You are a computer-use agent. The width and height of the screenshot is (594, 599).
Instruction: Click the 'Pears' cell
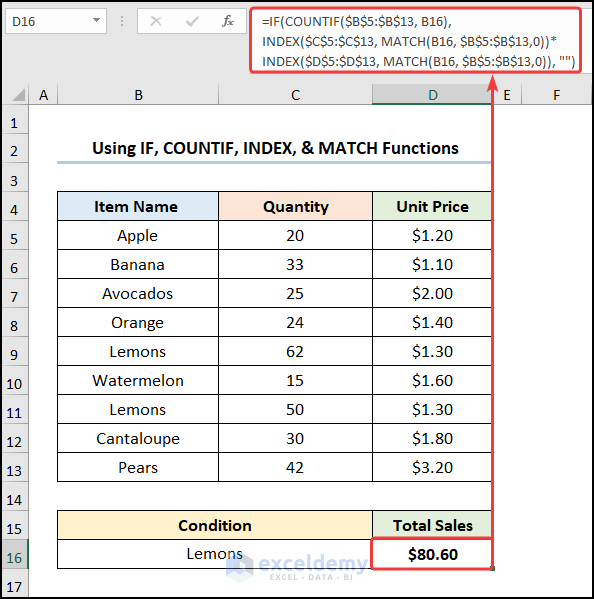(138, 468)
